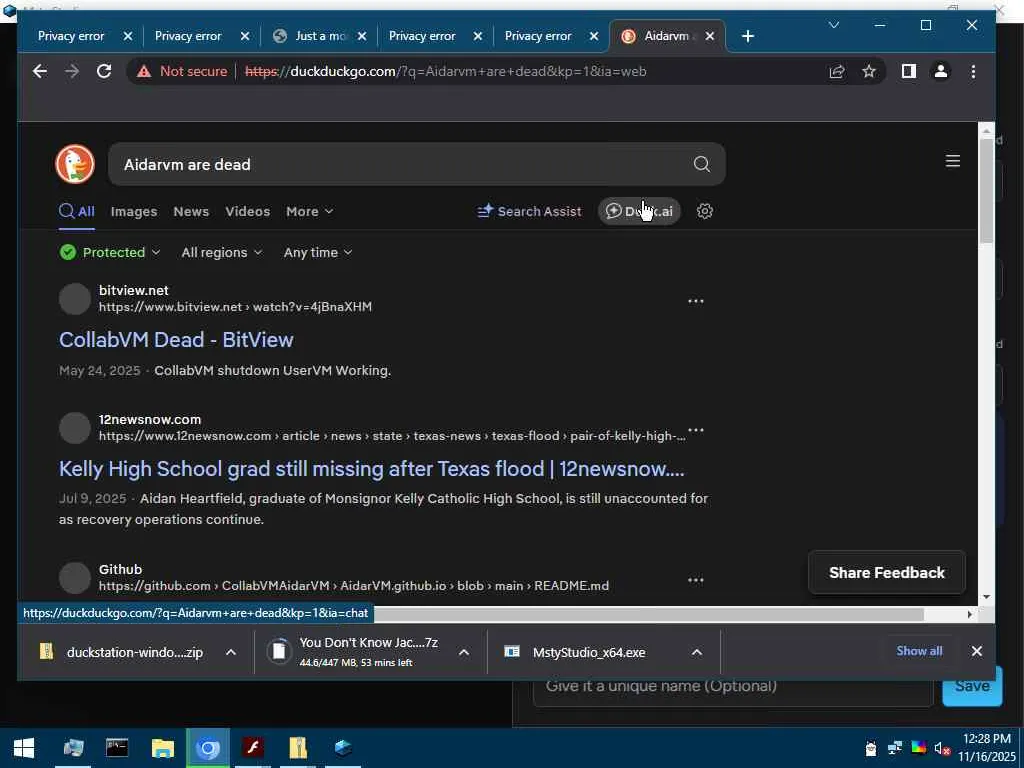Viewport: 1024px width, 768px height.
Task: Close the Just a moment tab
Action: click(362, 36)
